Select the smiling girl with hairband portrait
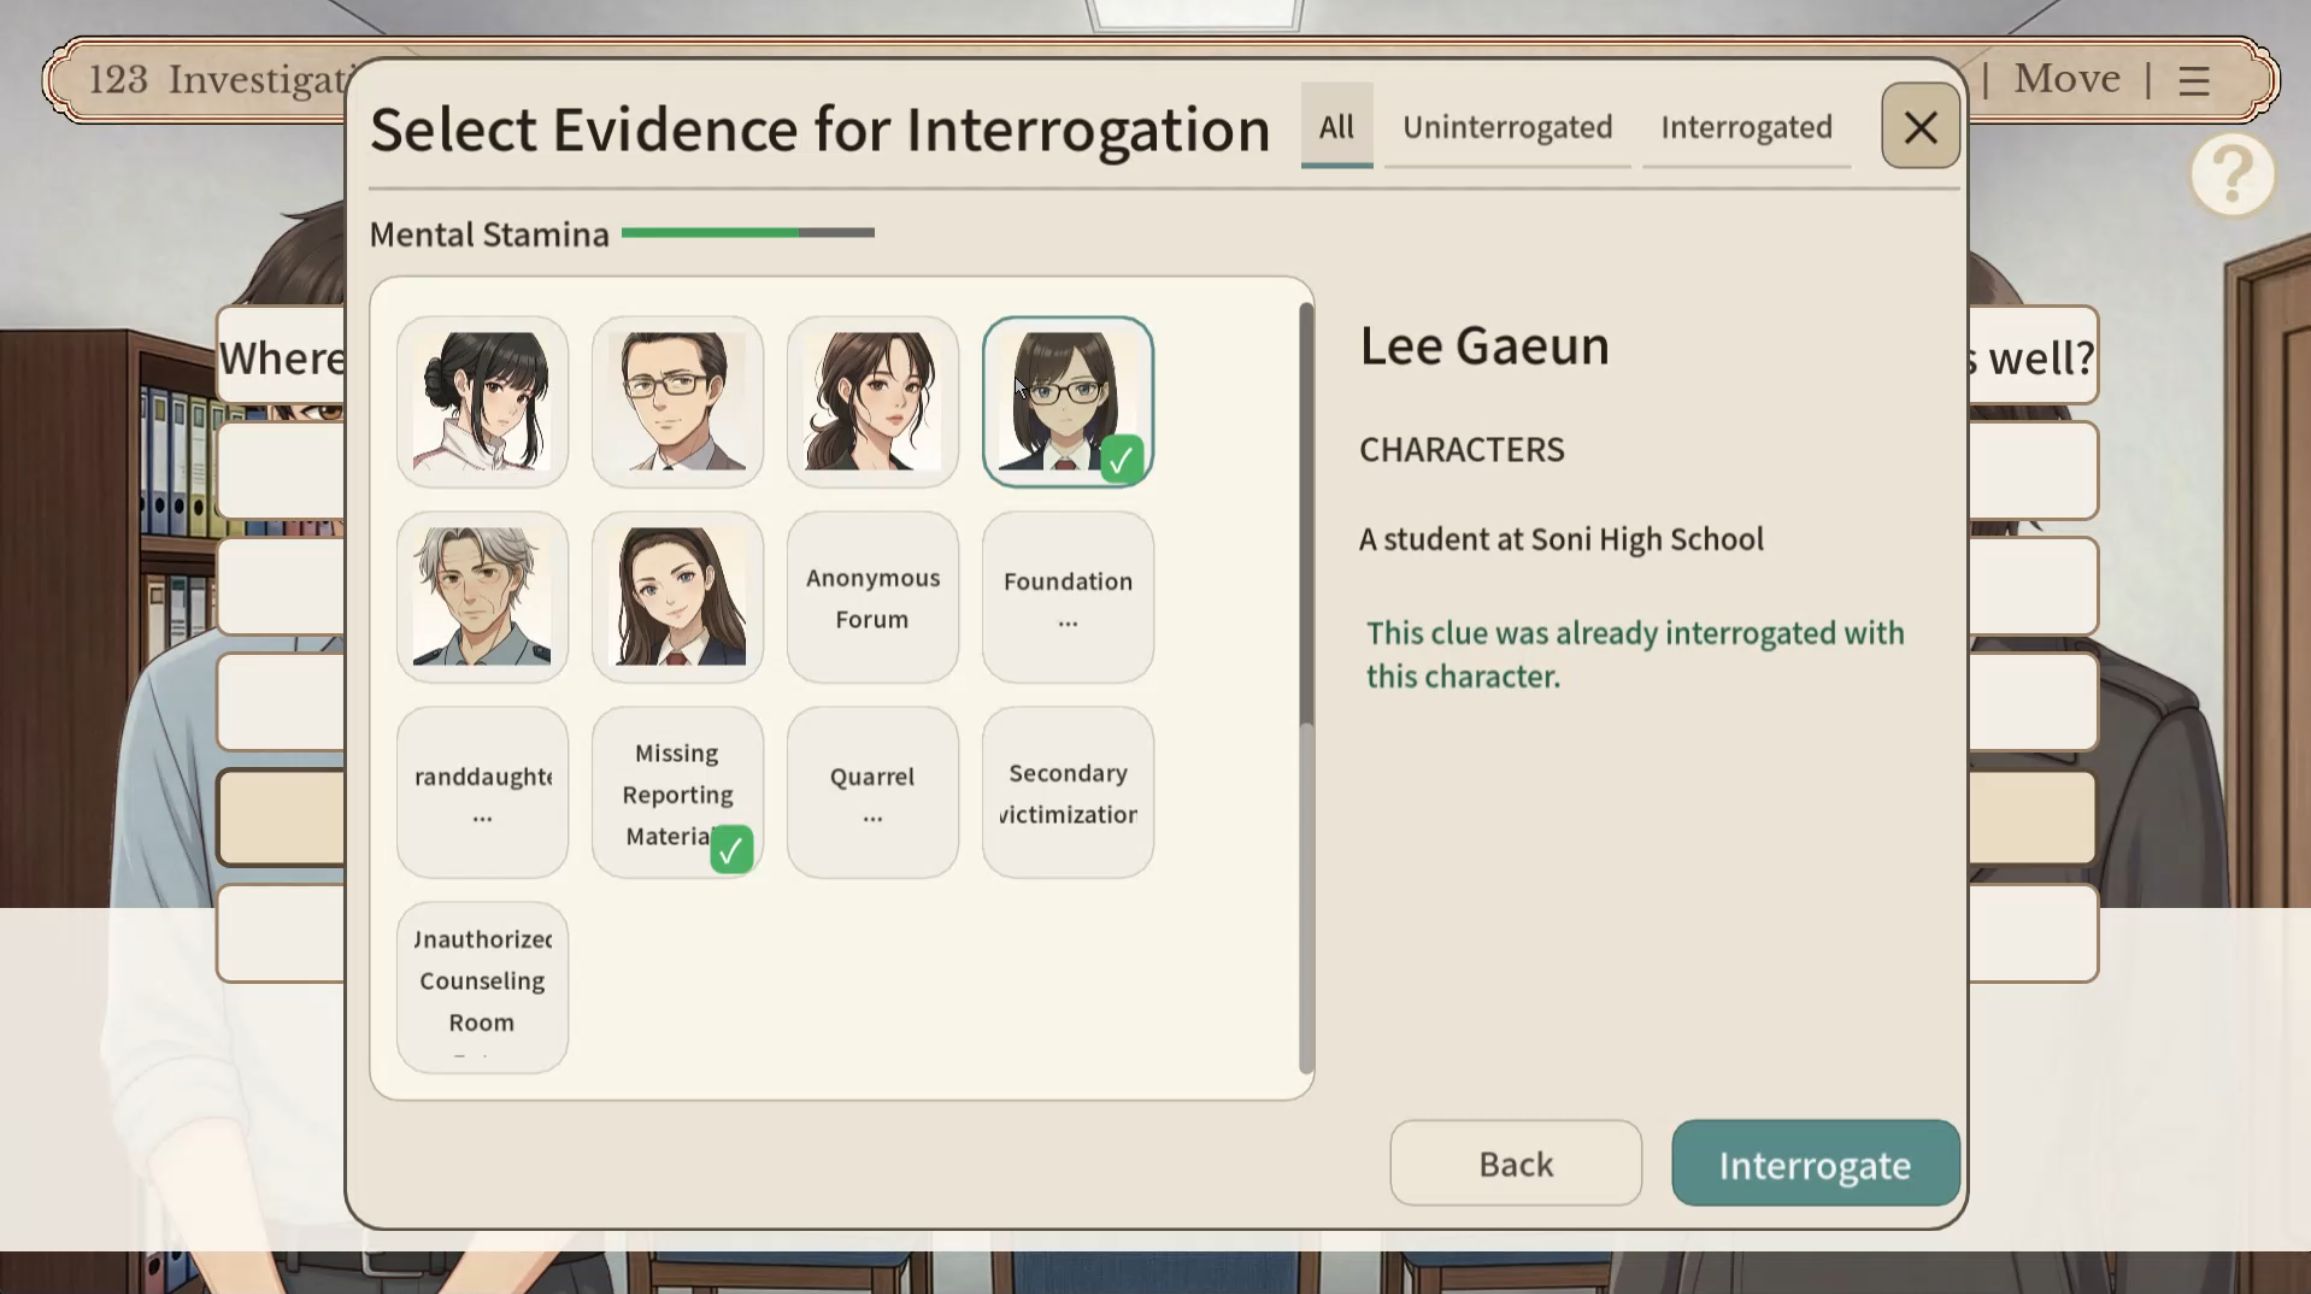Image resolution: width=2311 pixels, height=1294 pixels. [677, 597]
